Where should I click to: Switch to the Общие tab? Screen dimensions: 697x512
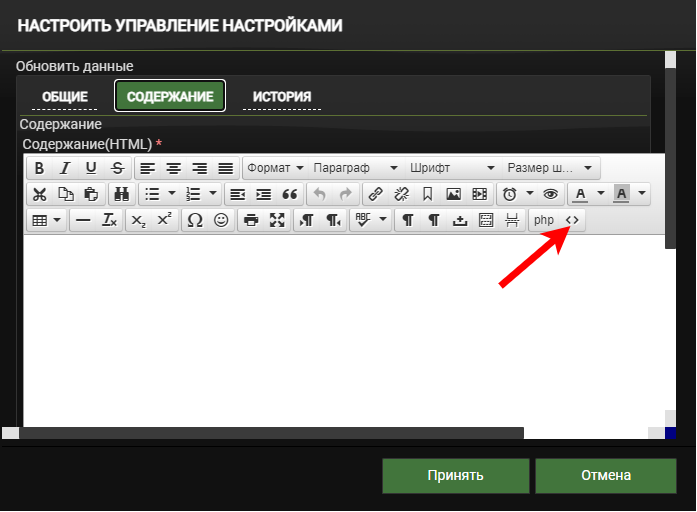coord(65,97)
